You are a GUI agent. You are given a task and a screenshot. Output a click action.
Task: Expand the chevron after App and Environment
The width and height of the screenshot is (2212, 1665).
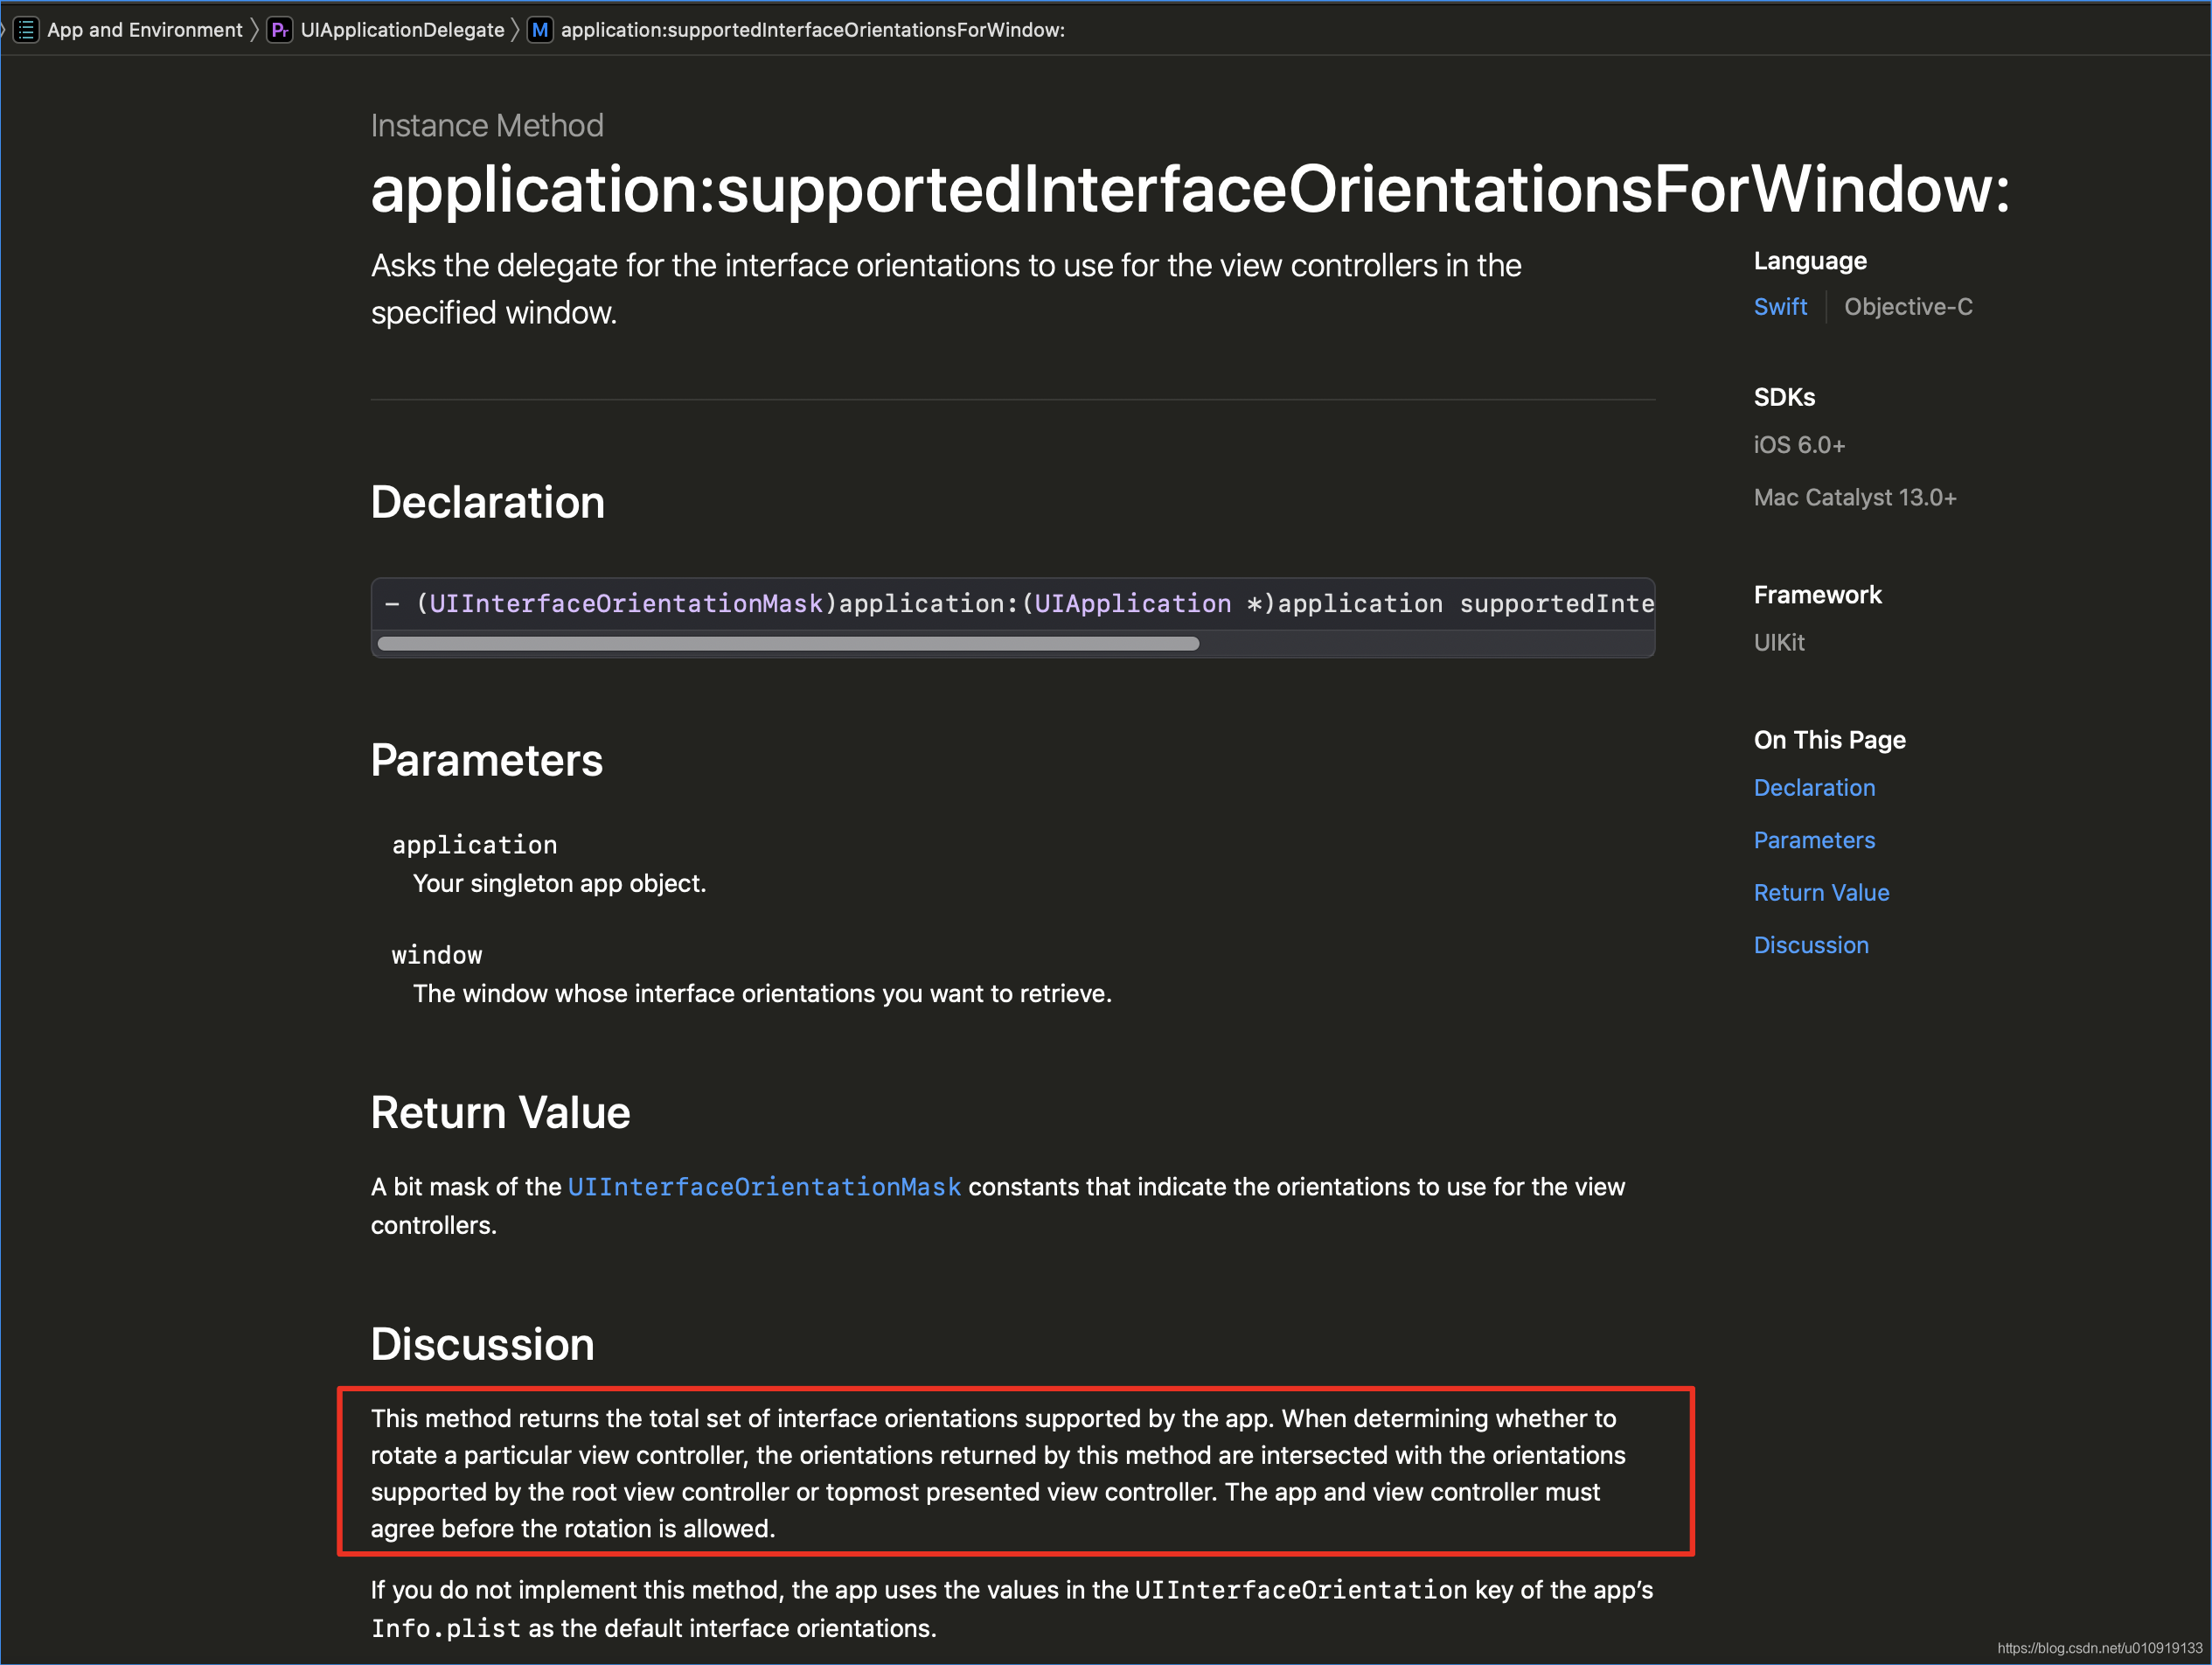(255, 30)
